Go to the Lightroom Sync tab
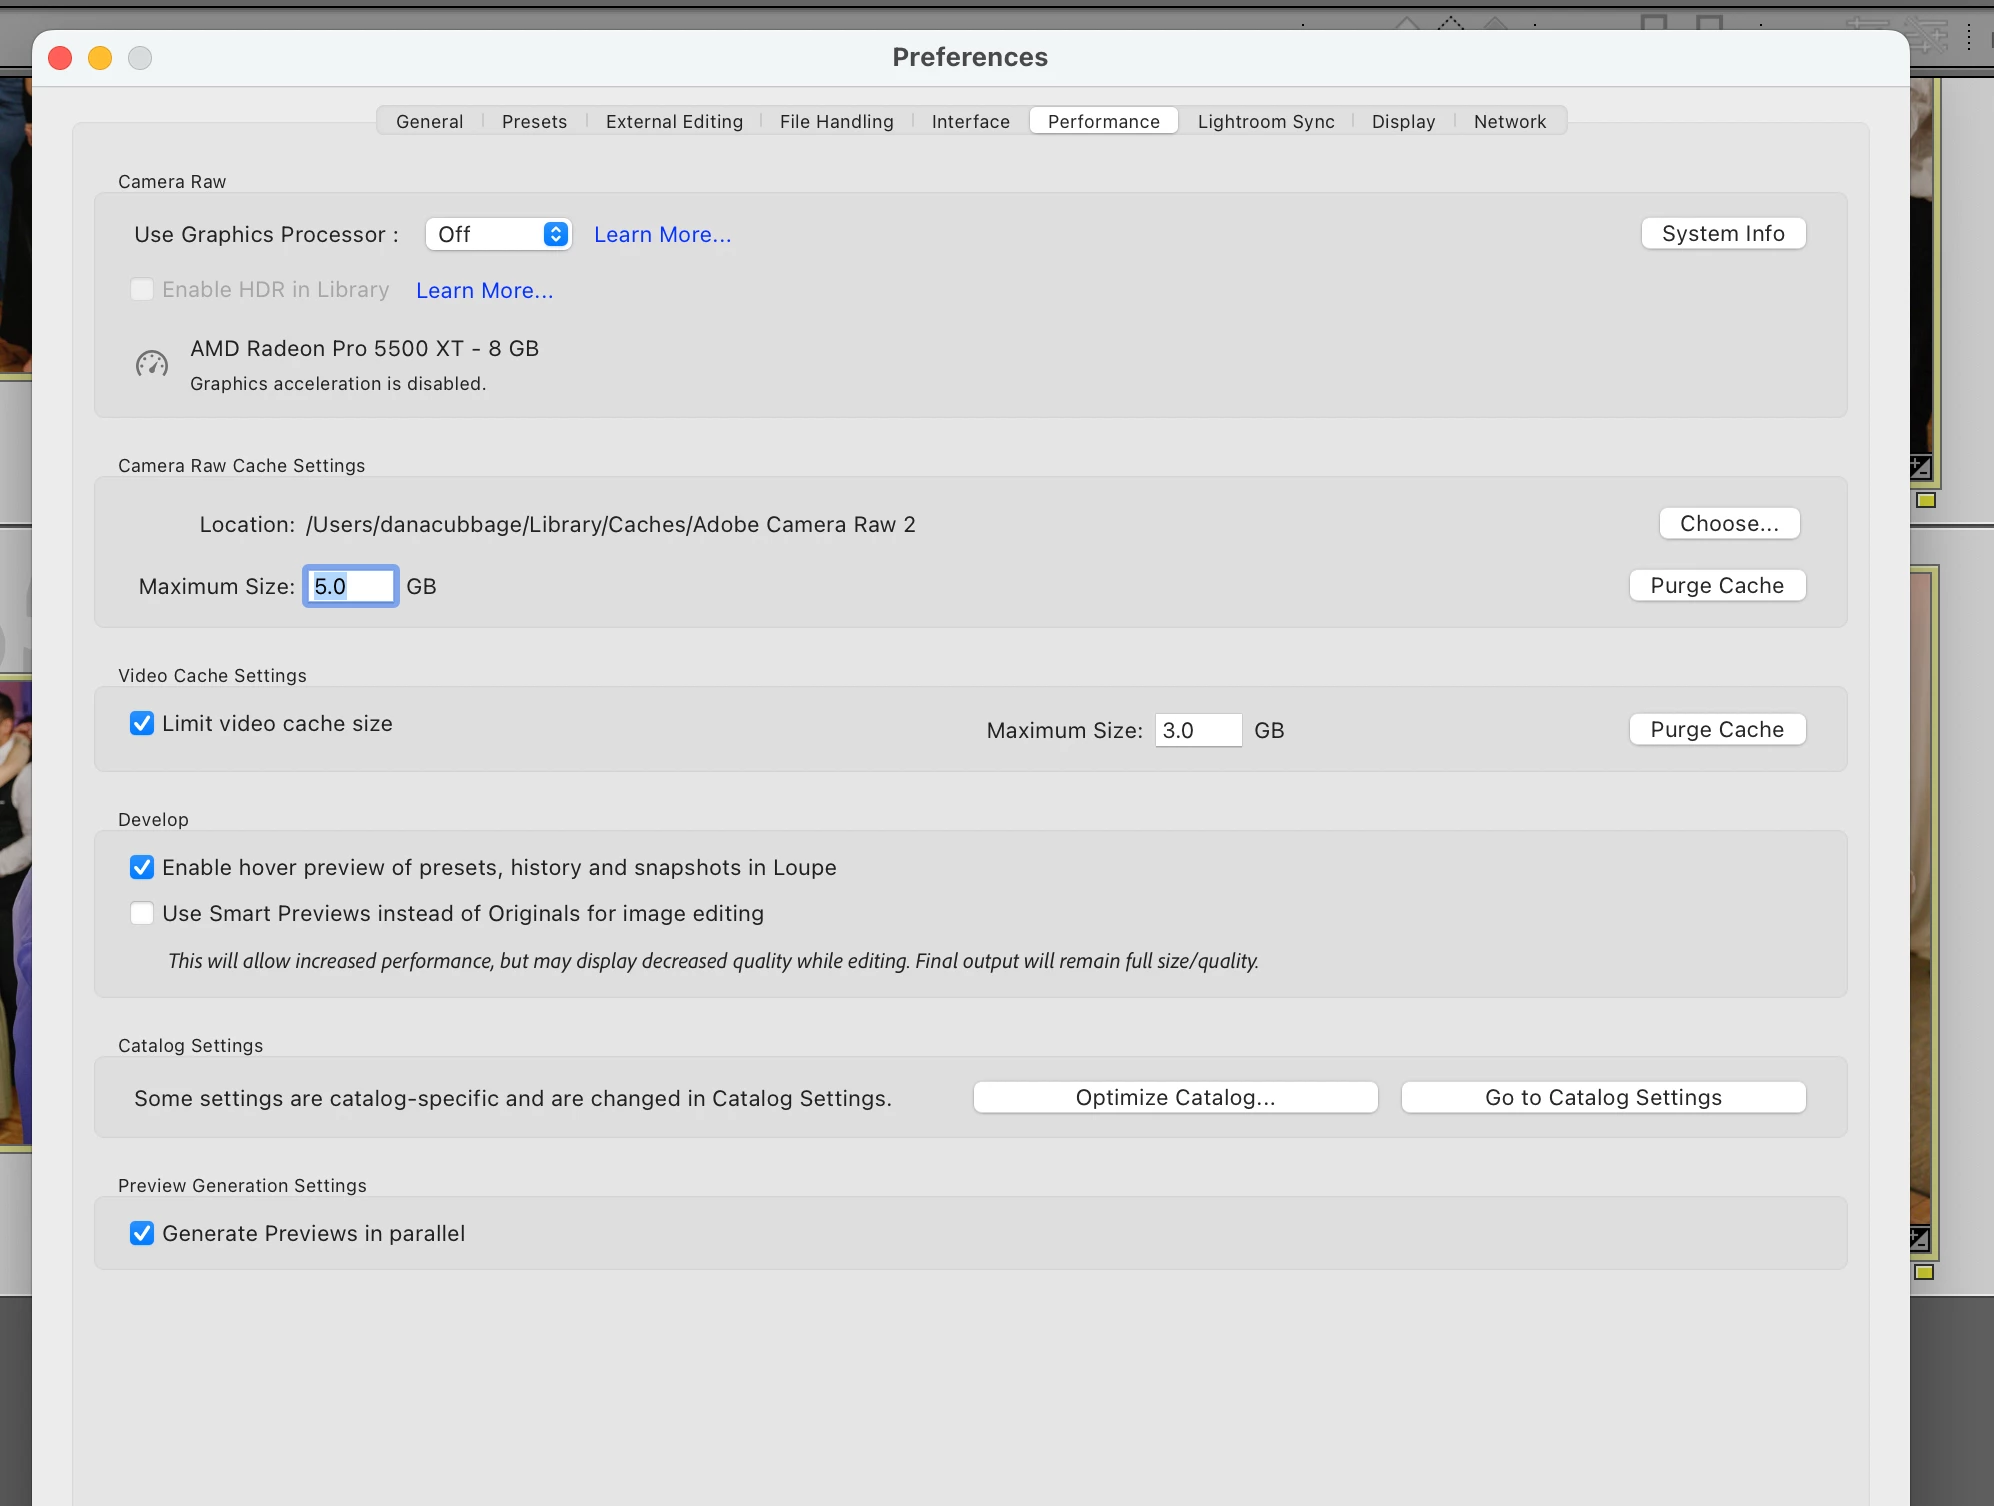The width and height of the screenshot is (1994, 1506). [x=1265, y=121]
